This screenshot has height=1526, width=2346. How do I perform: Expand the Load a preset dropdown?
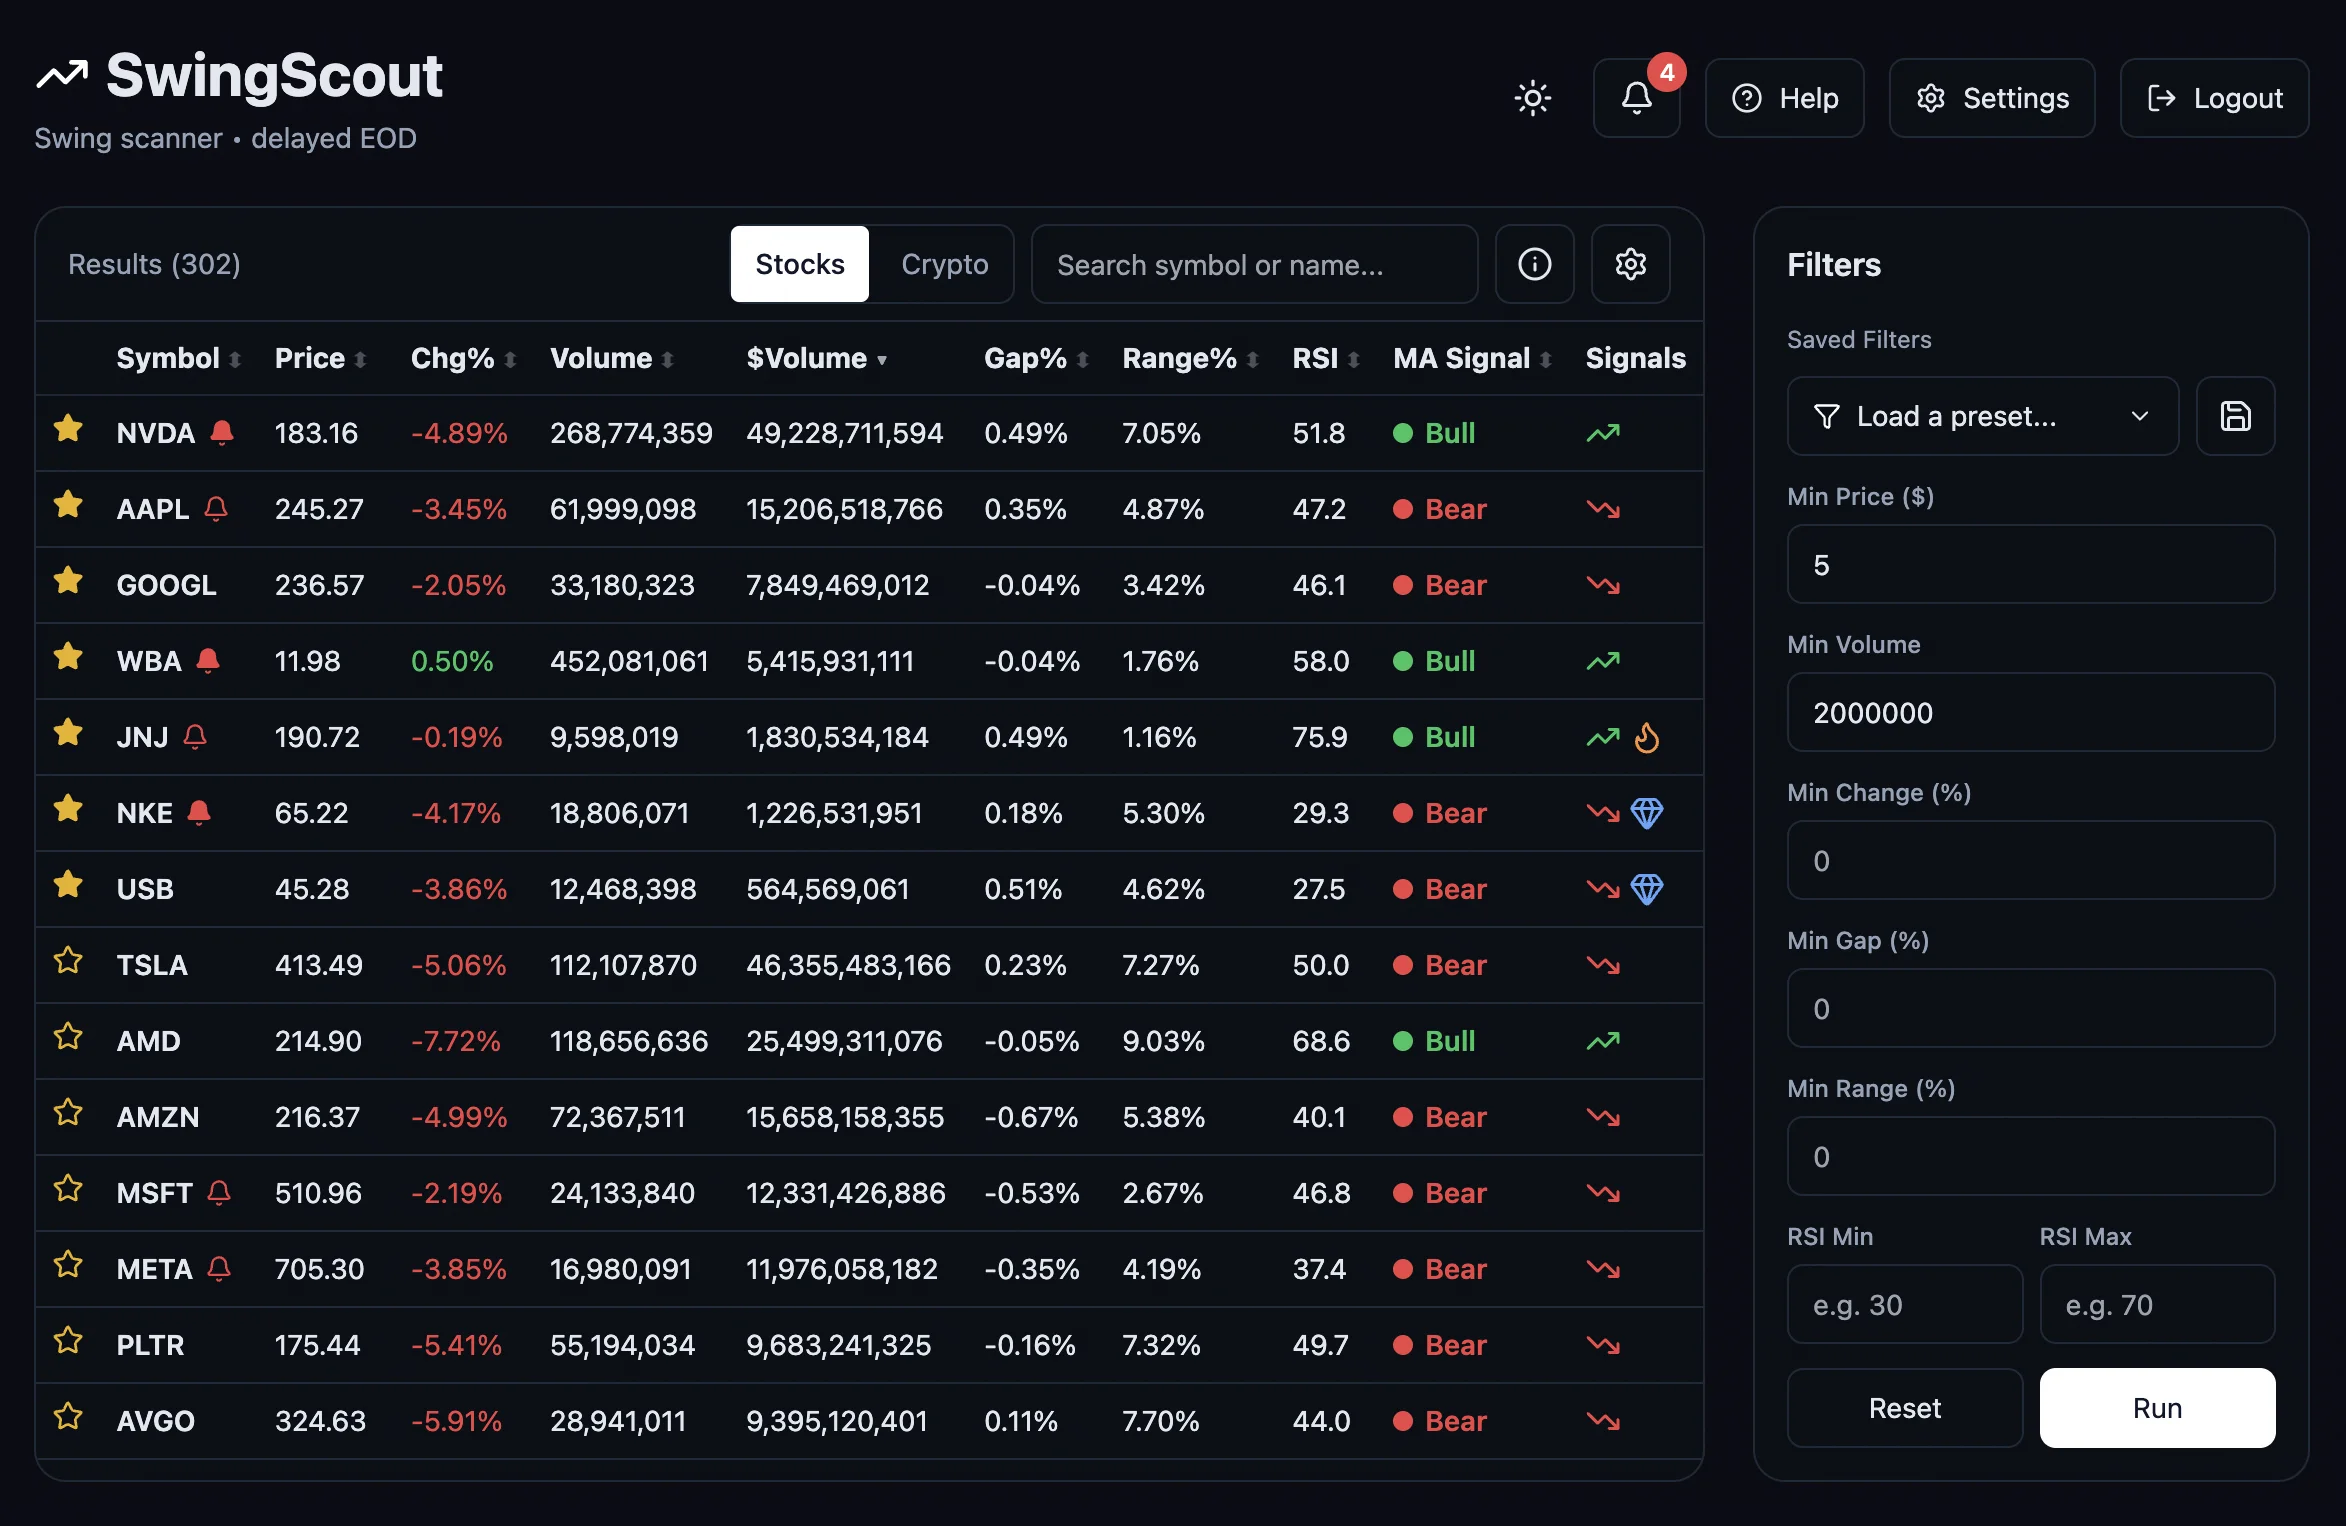tap(1982, 416)
